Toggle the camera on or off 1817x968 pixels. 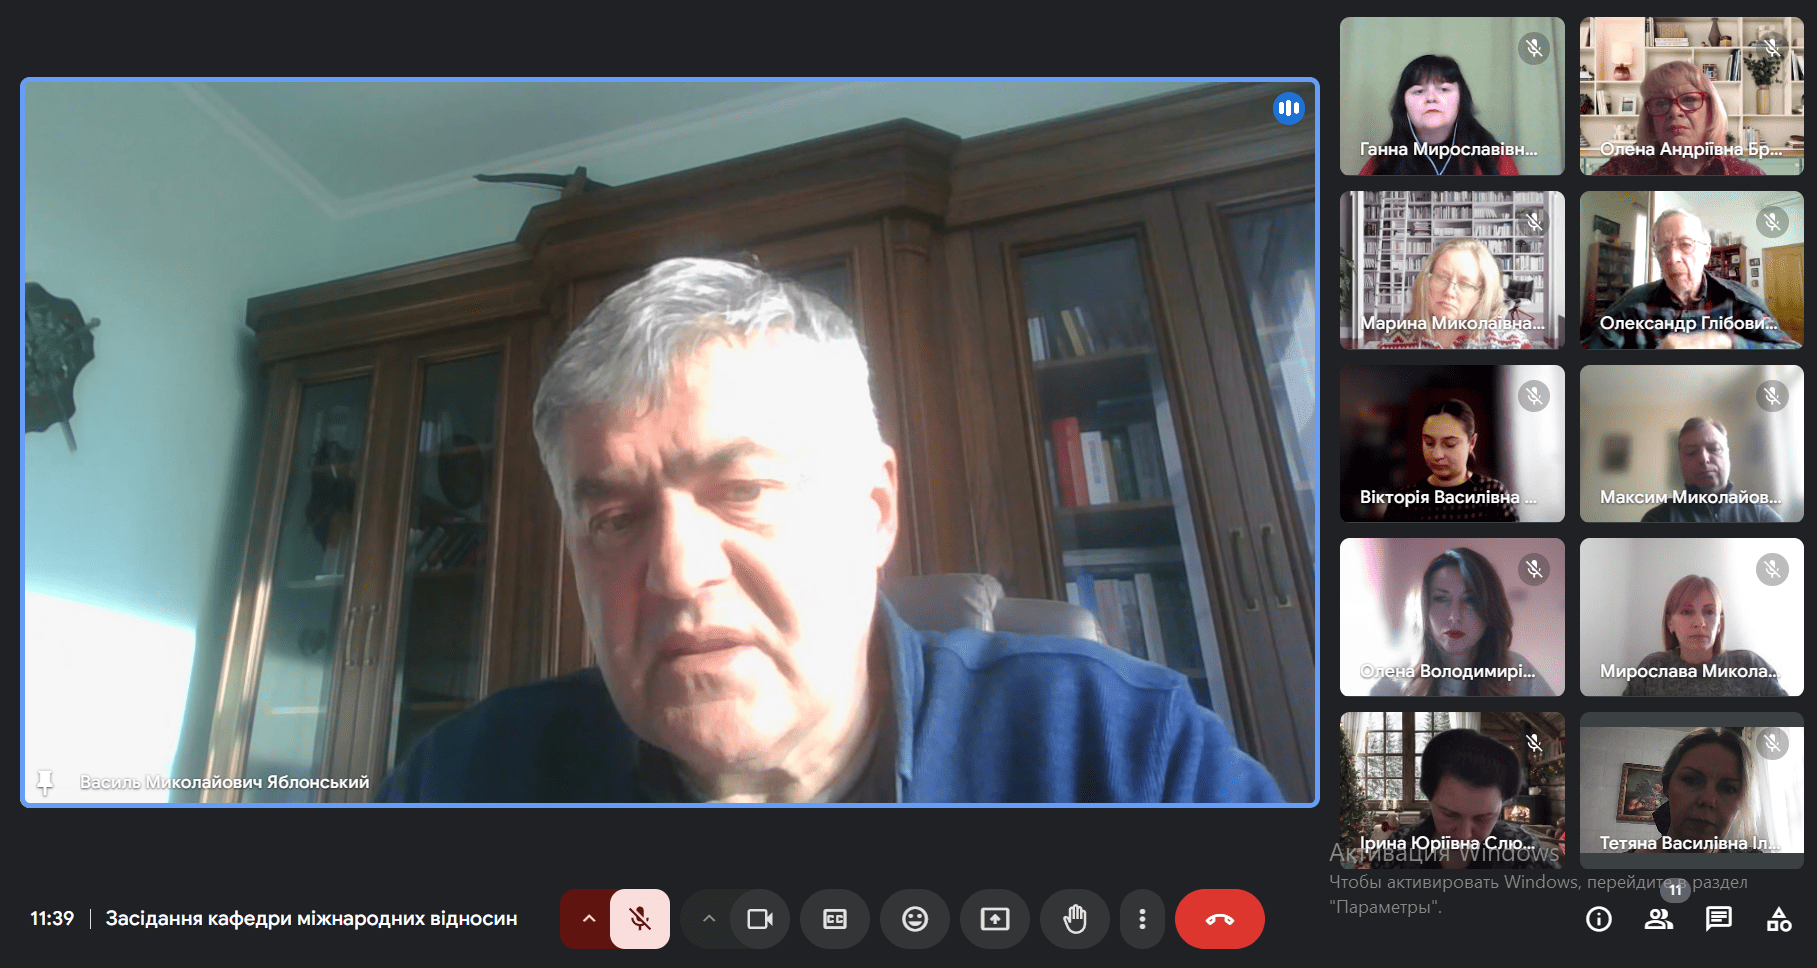[x=759, y=919]
